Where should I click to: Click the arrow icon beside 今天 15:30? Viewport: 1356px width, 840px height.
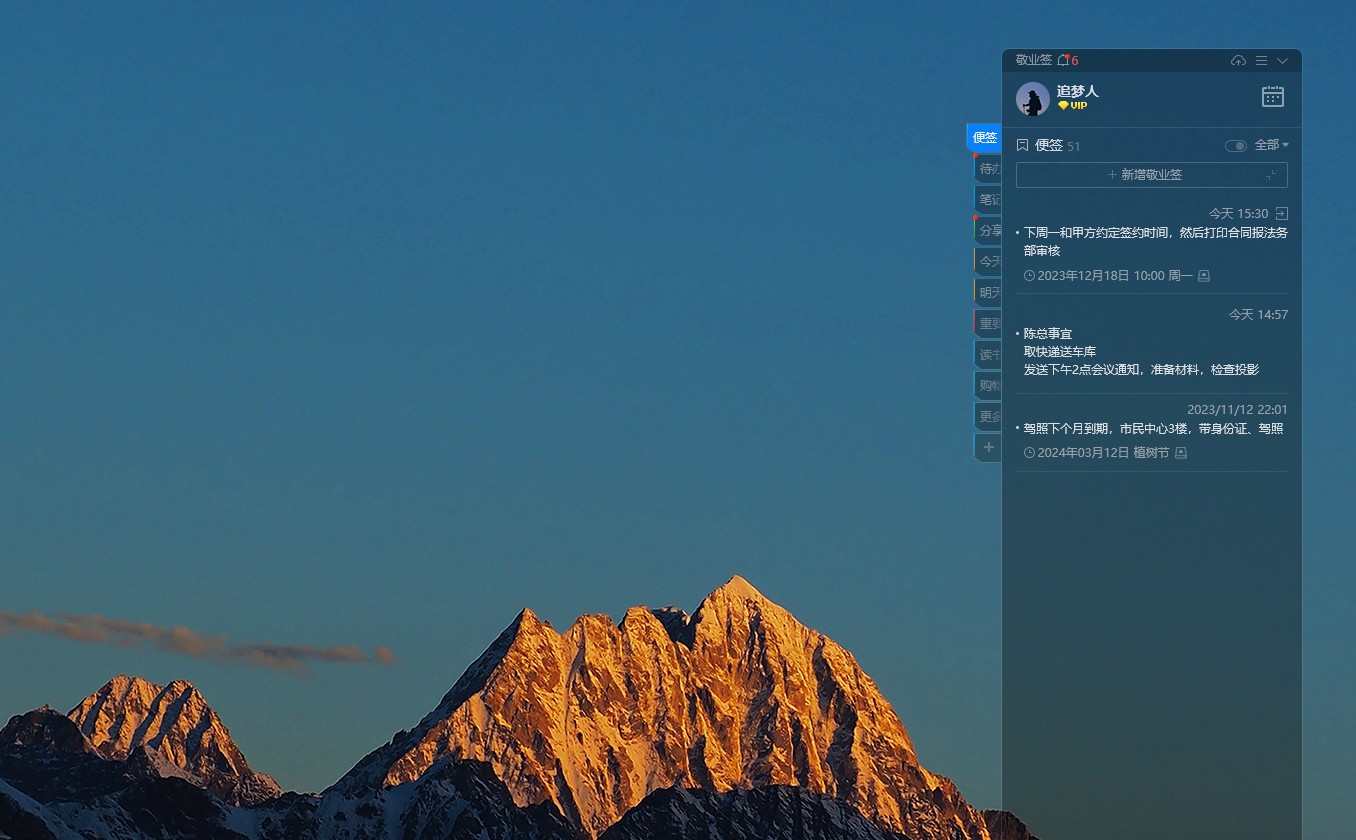tap(1282, 213)
